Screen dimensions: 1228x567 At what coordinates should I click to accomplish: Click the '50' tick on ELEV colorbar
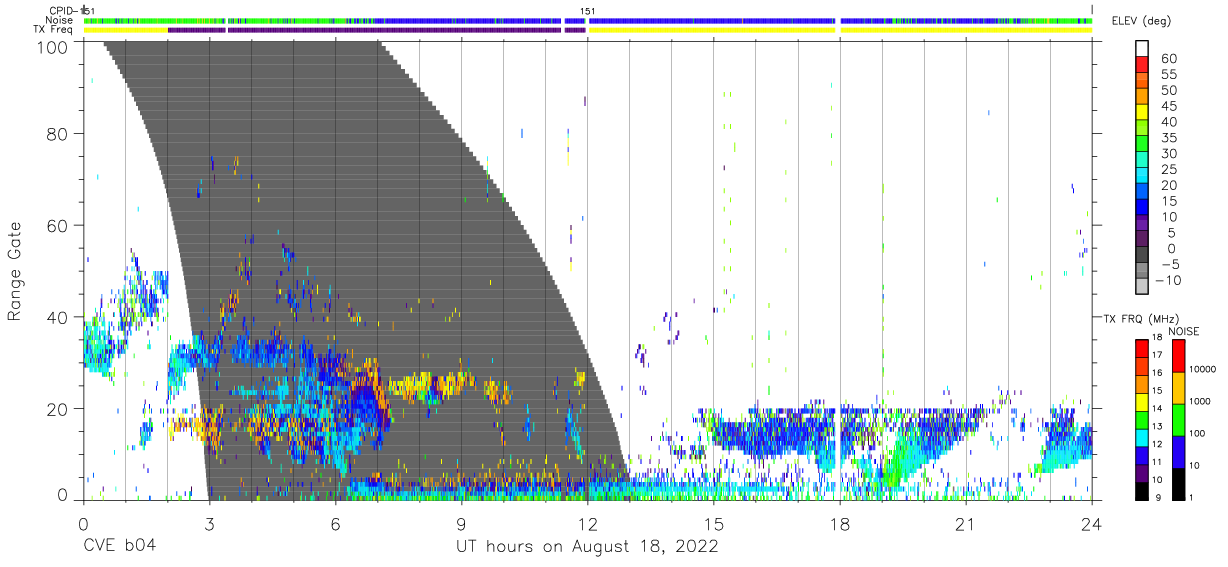pos(1168,90)
